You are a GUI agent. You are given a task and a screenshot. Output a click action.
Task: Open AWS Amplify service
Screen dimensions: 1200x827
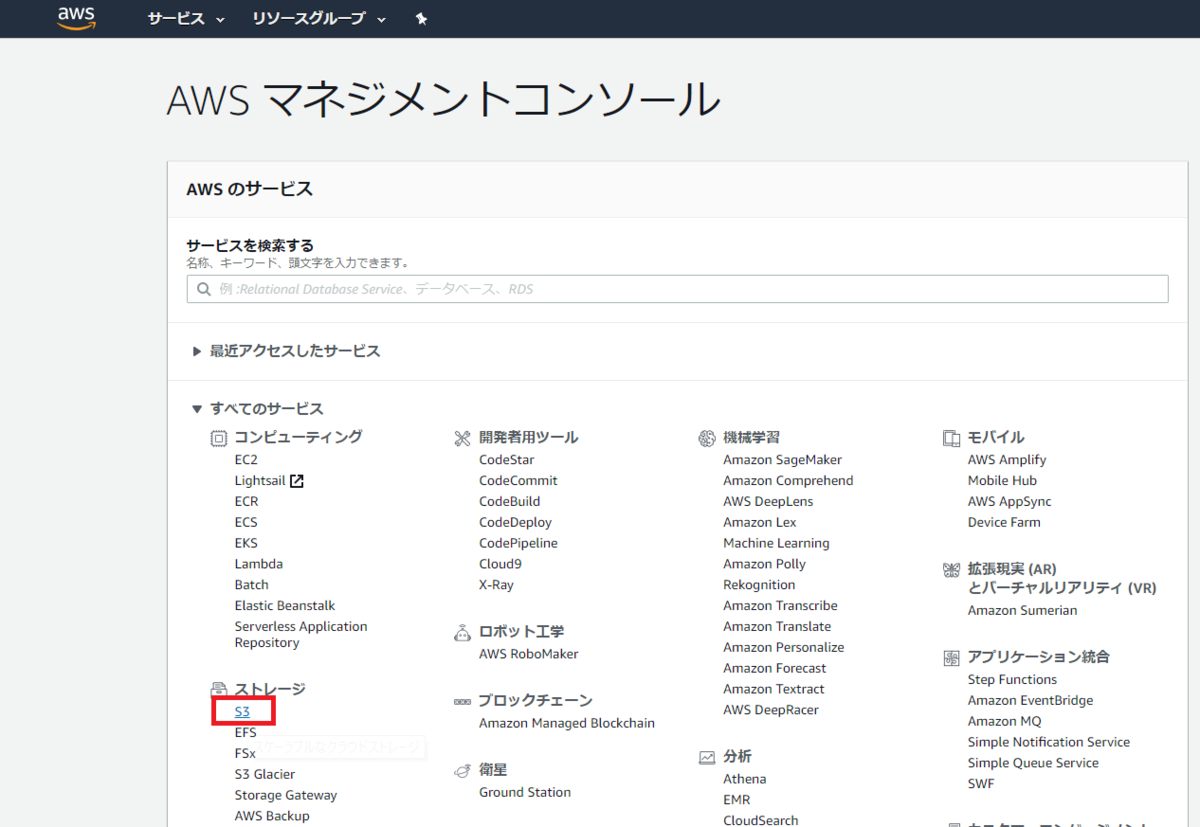(1007, 460)
